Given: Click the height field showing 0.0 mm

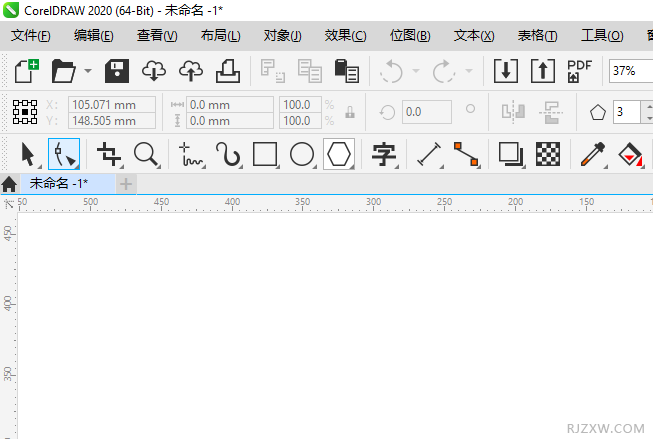Looking at the screenshot, I should point(230,121).
